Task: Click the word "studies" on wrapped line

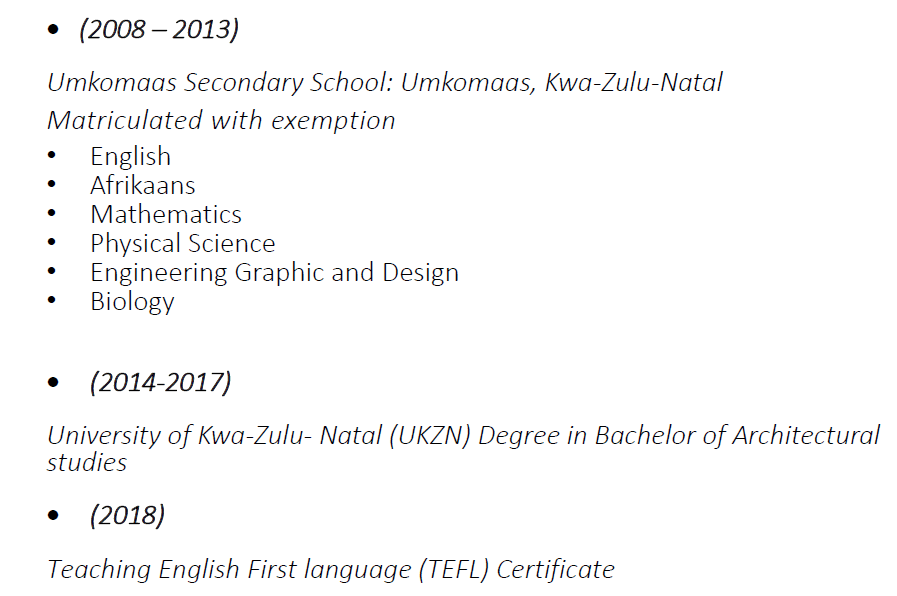Action: click(87, 462)
